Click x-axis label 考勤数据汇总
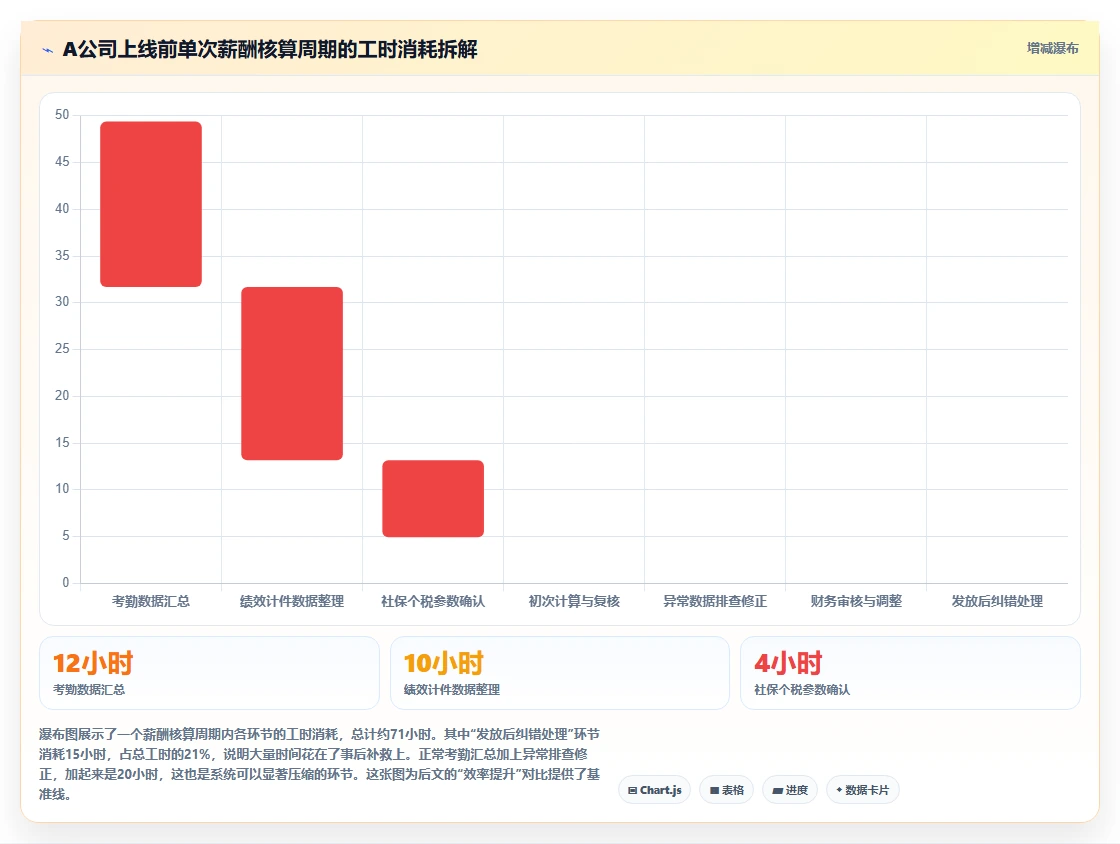Viewport: 1120px width, 844px height. (x=151, y=601)
